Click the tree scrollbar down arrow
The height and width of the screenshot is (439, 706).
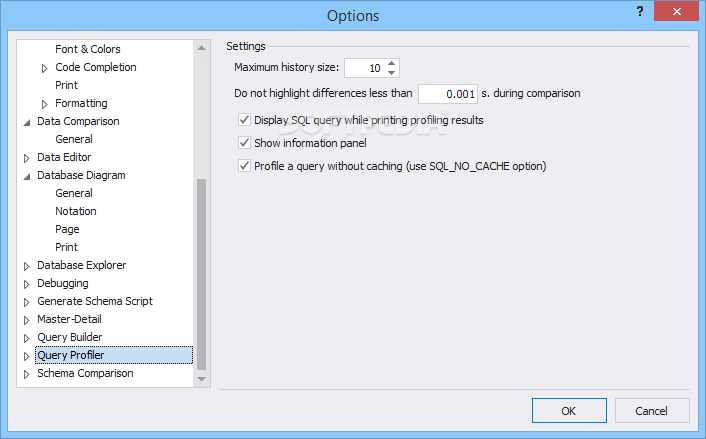(201, 379)
